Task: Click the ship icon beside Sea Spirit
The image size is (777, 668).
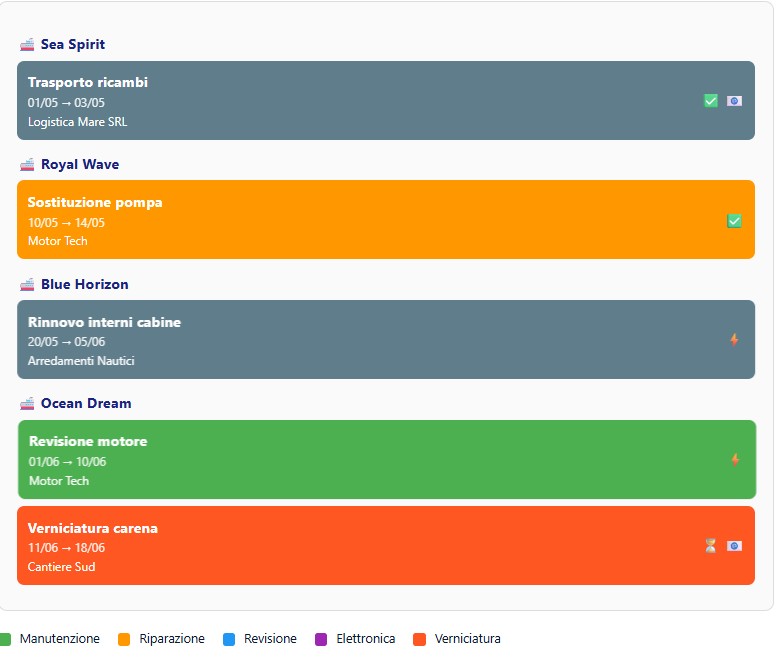Action: point(27,45)
